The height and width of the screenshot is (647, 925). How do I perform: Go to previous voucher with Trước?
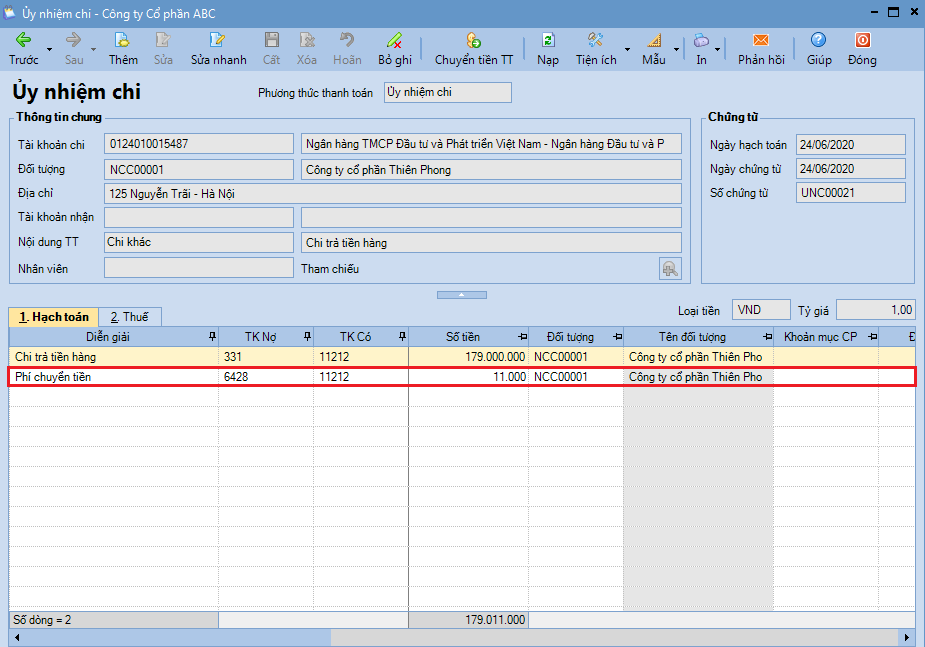click(x=23, y=48)
